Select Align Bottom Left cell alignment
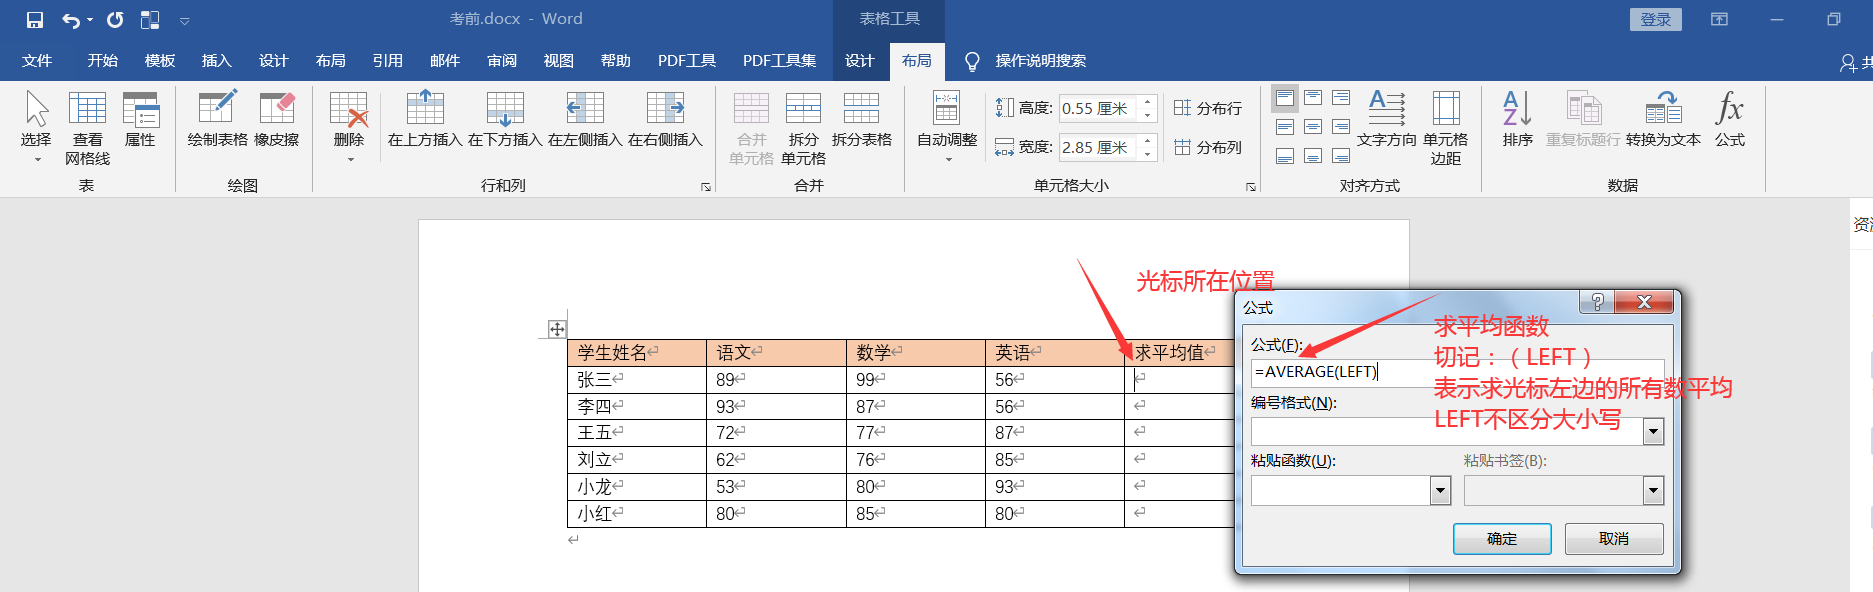 1285,156
